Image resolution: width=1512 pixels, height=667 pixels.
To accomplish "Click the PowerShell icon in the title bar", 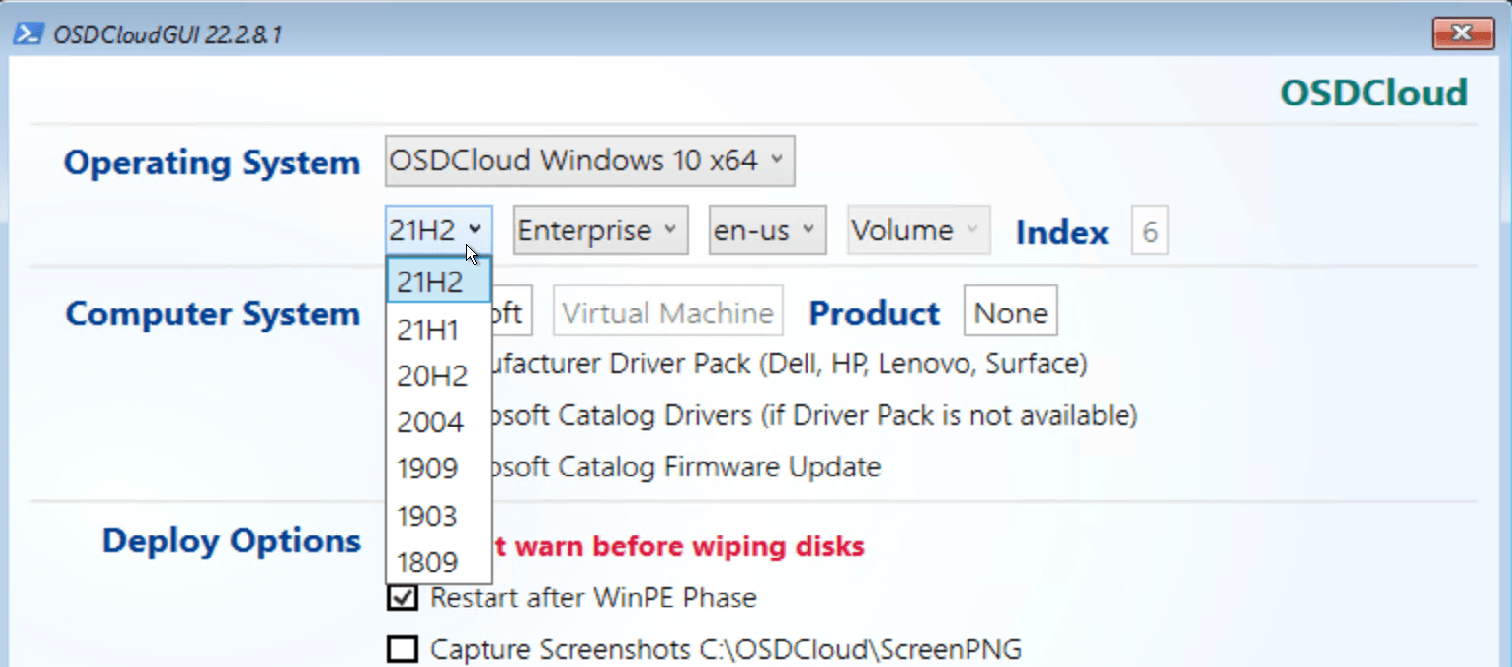I will [x=24, y=32].
